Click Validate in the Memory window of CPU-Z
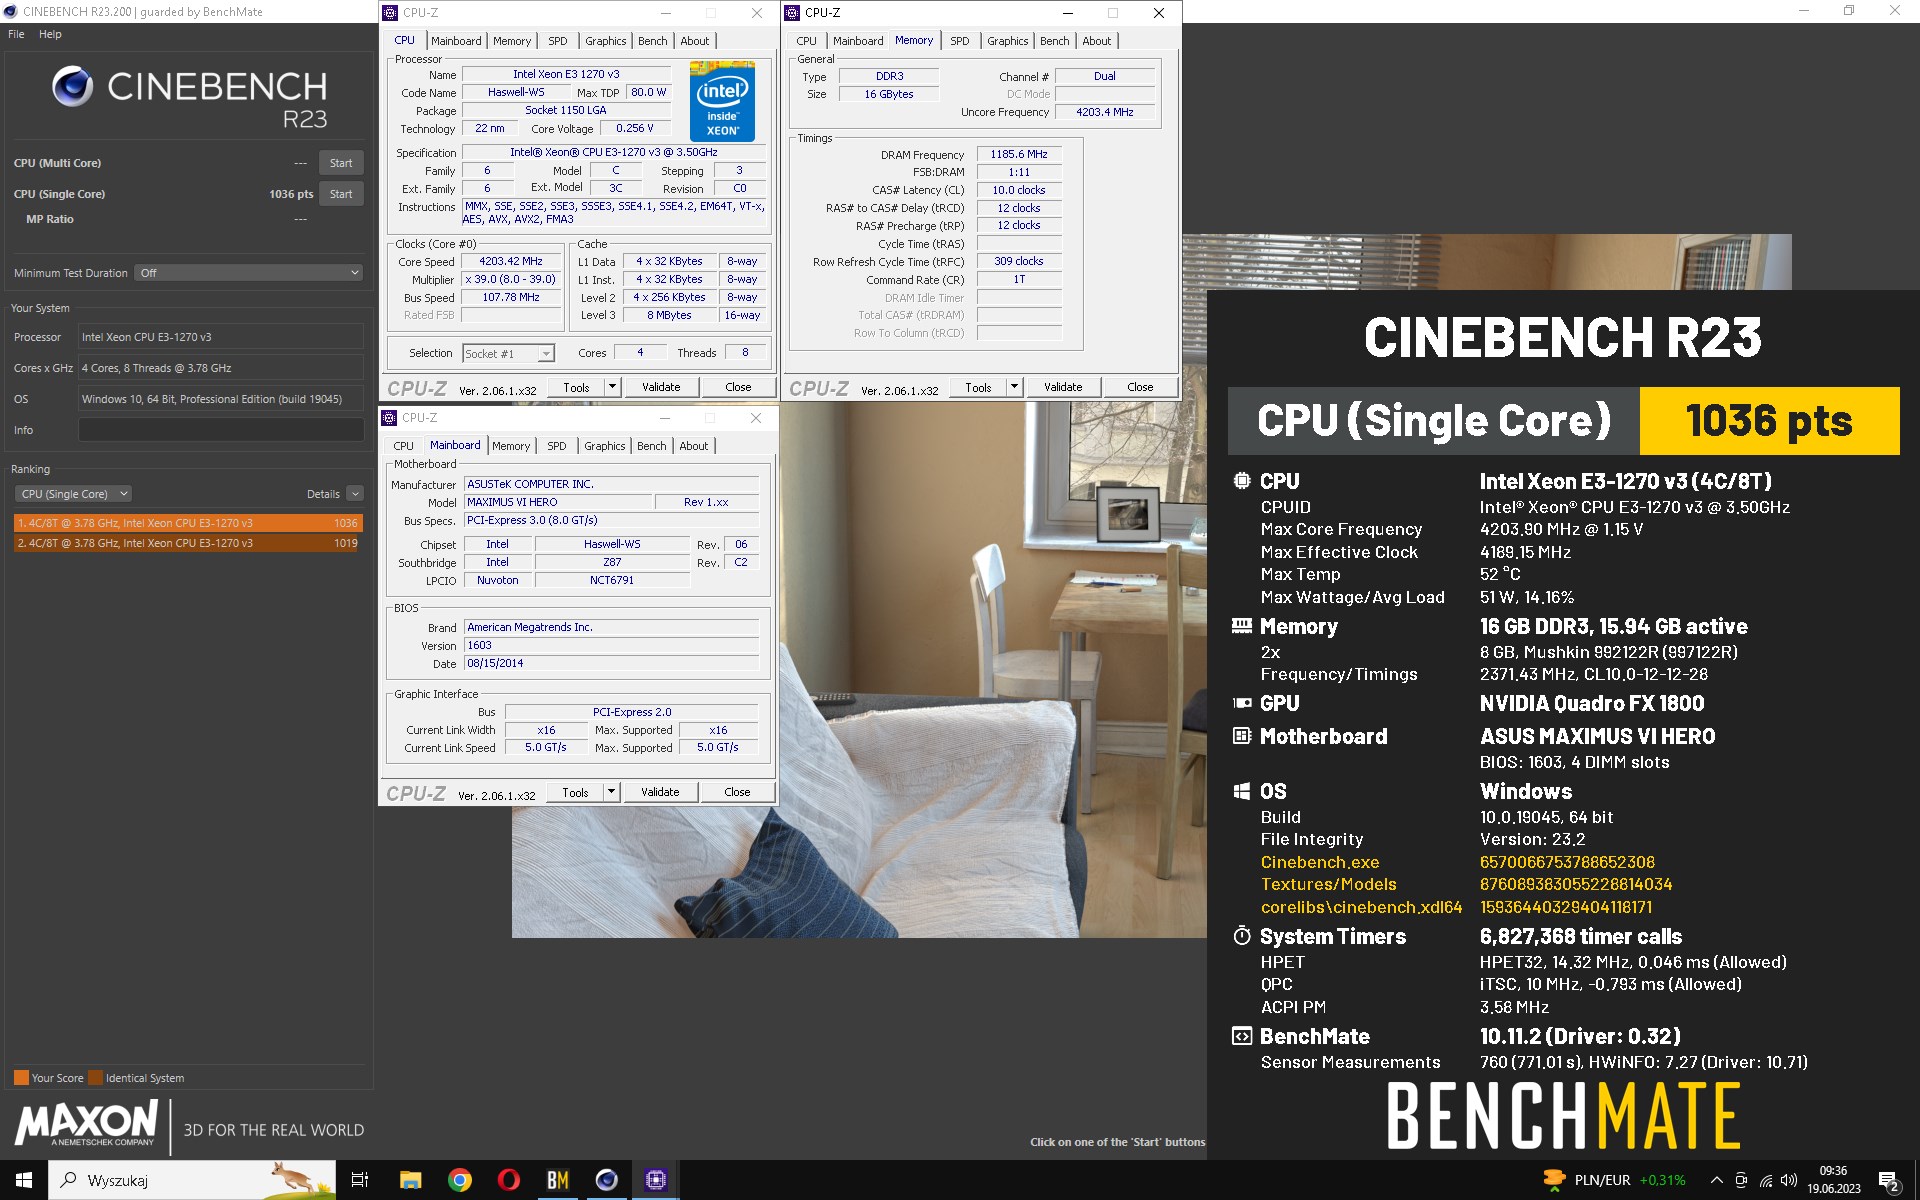Screen dimensions: 1920x1200 coord(1063,387)
